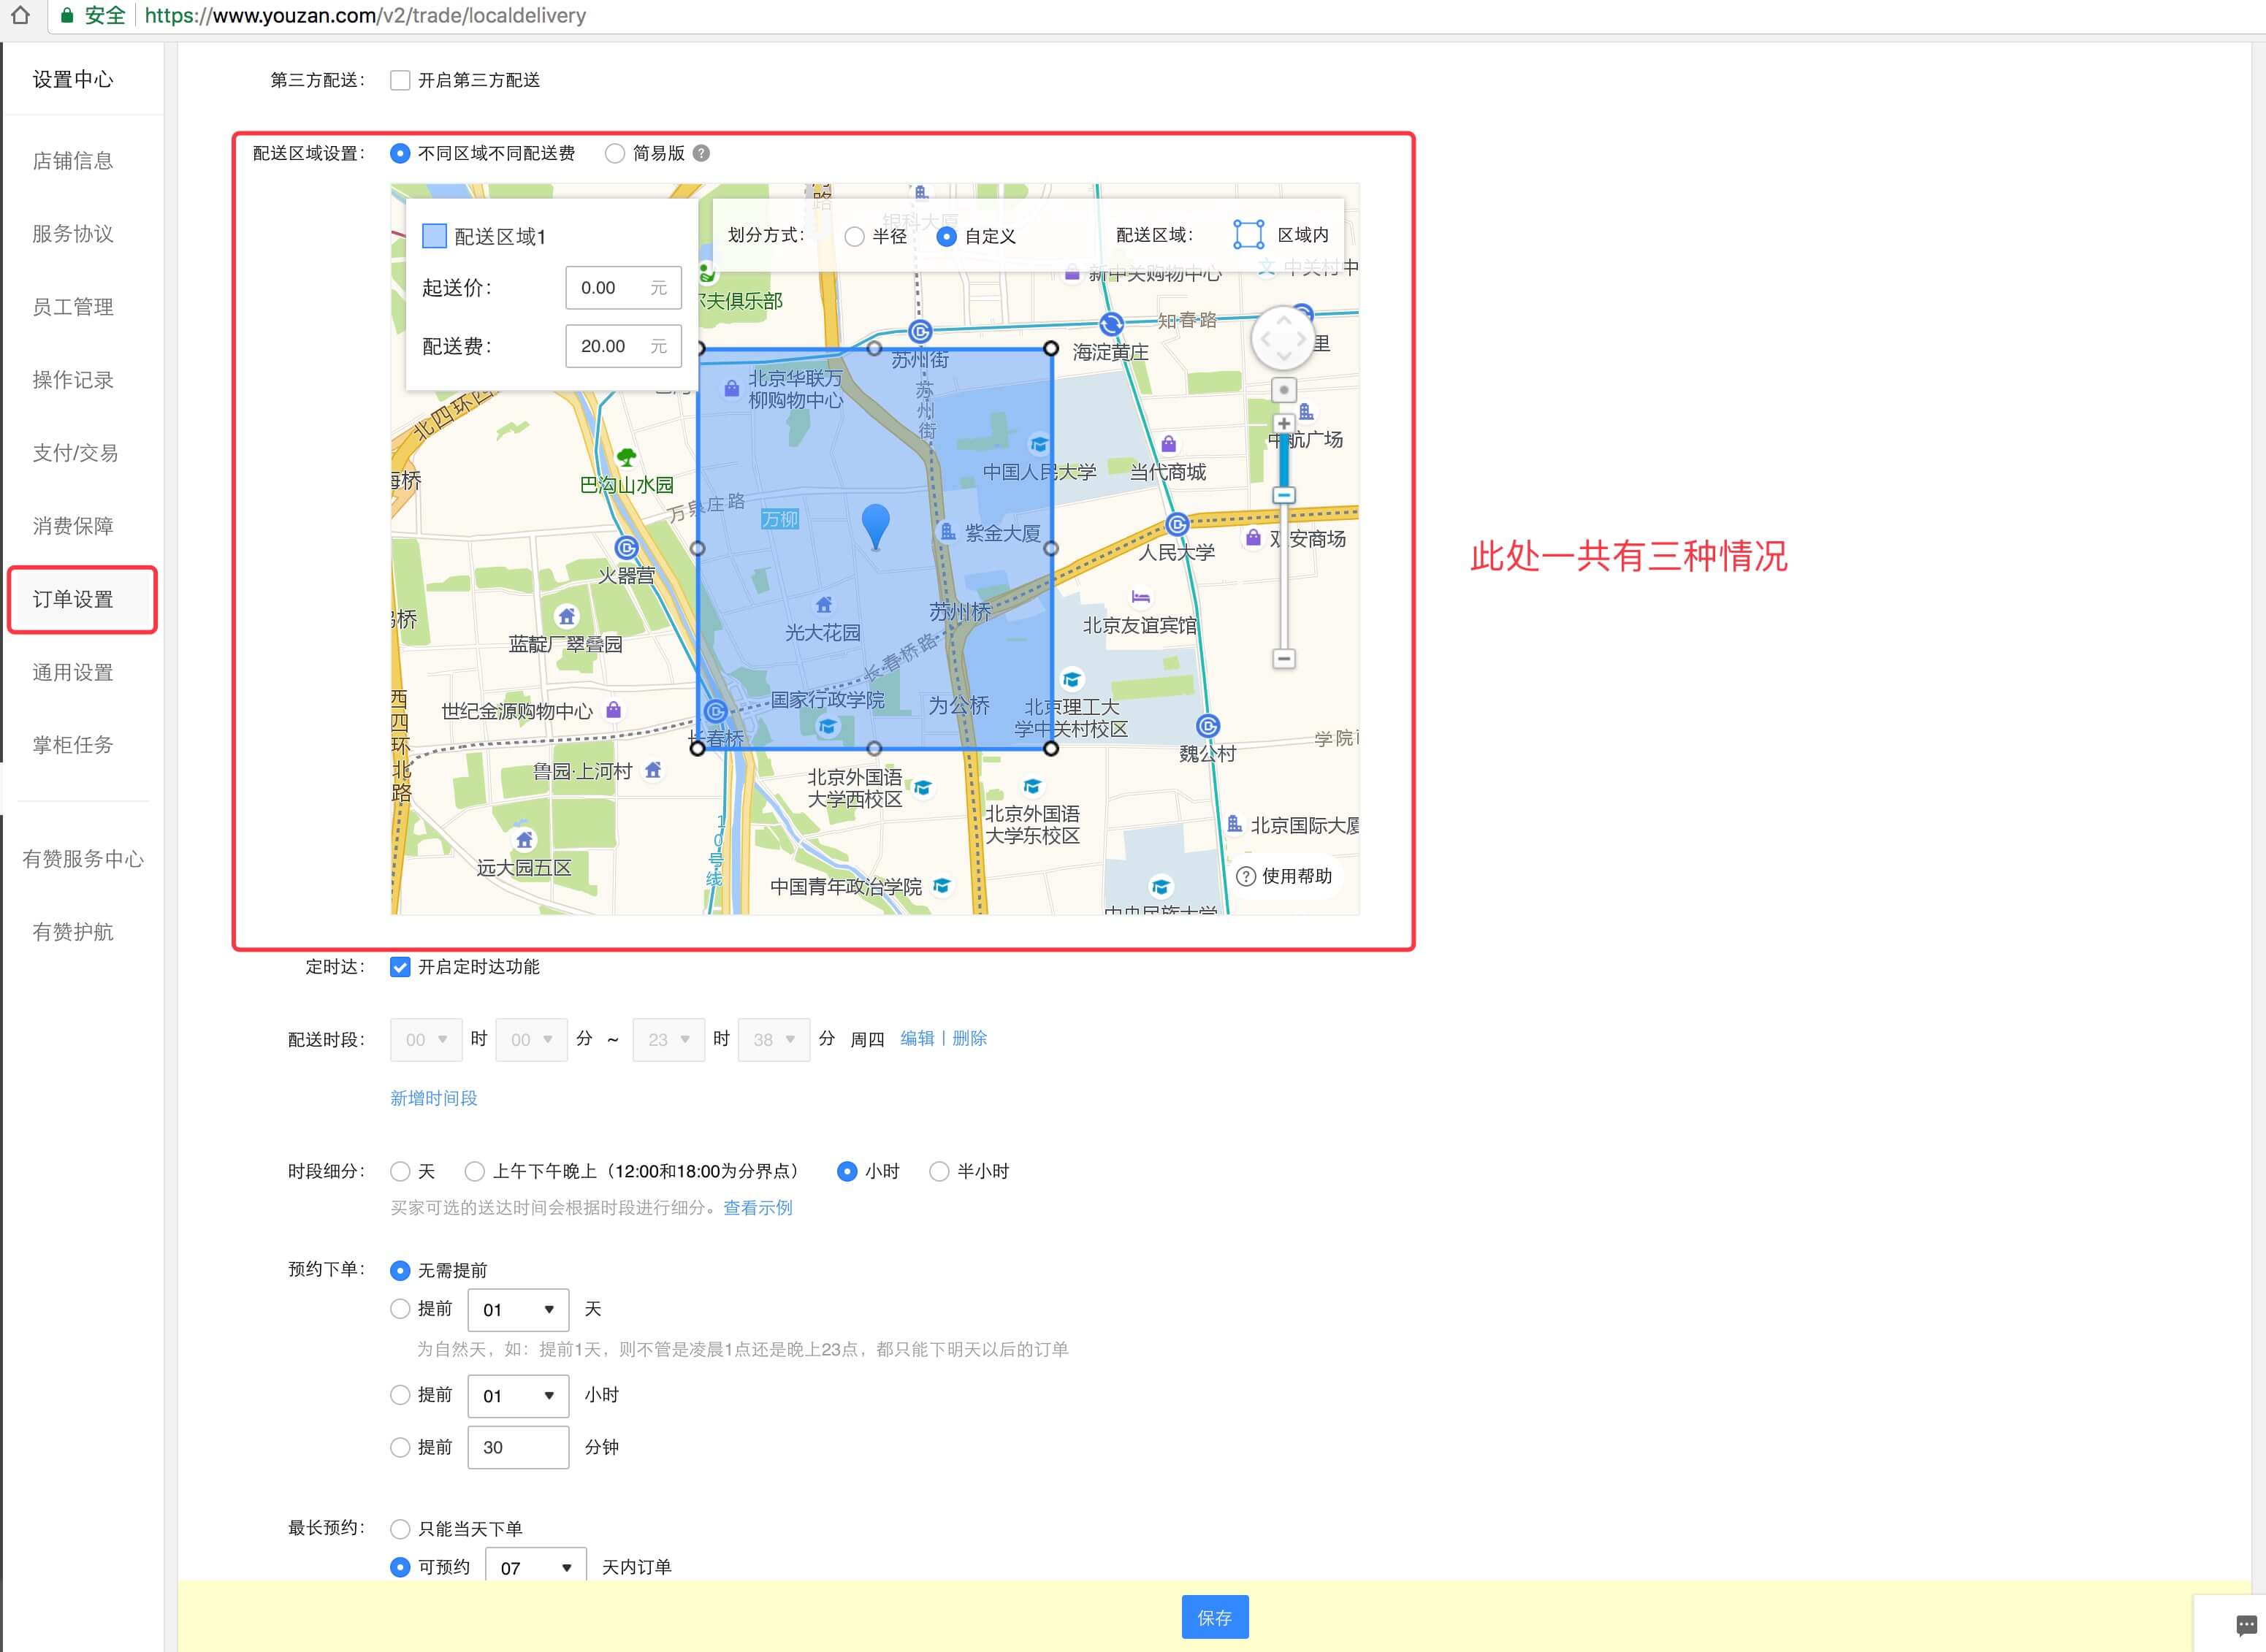Click the 魏公村 subway station icon
The image size is (2266, 1652).
point(1208,726)
